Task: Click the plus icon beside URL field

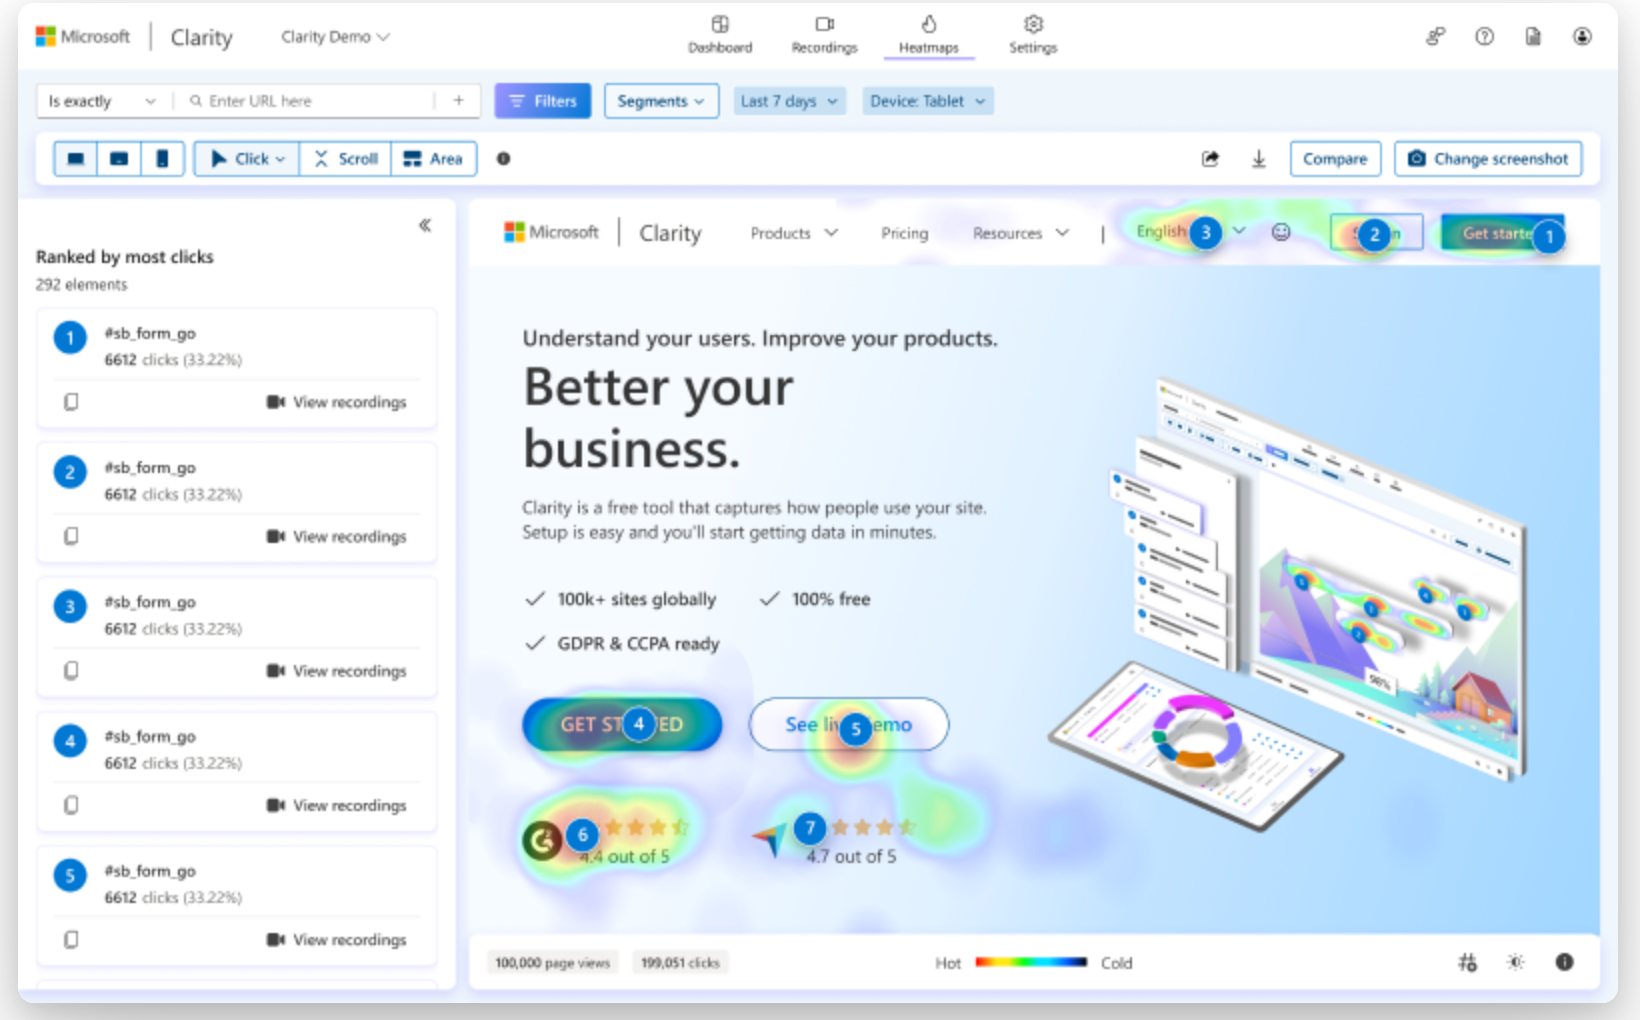Action: tap(458, 100)
